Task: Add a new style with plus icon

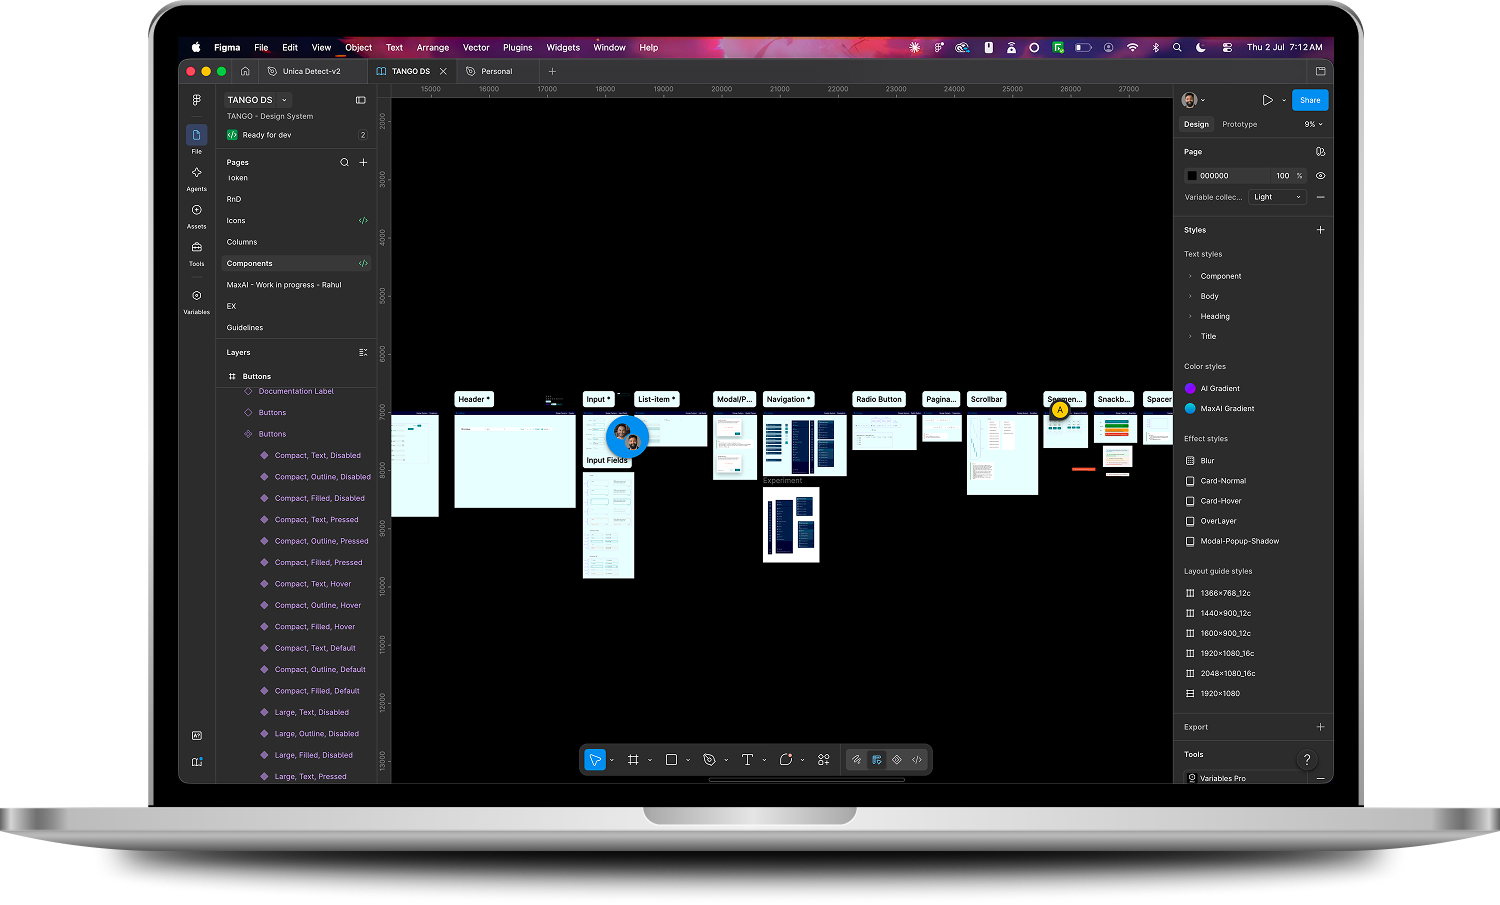Action: point(1320,230)
